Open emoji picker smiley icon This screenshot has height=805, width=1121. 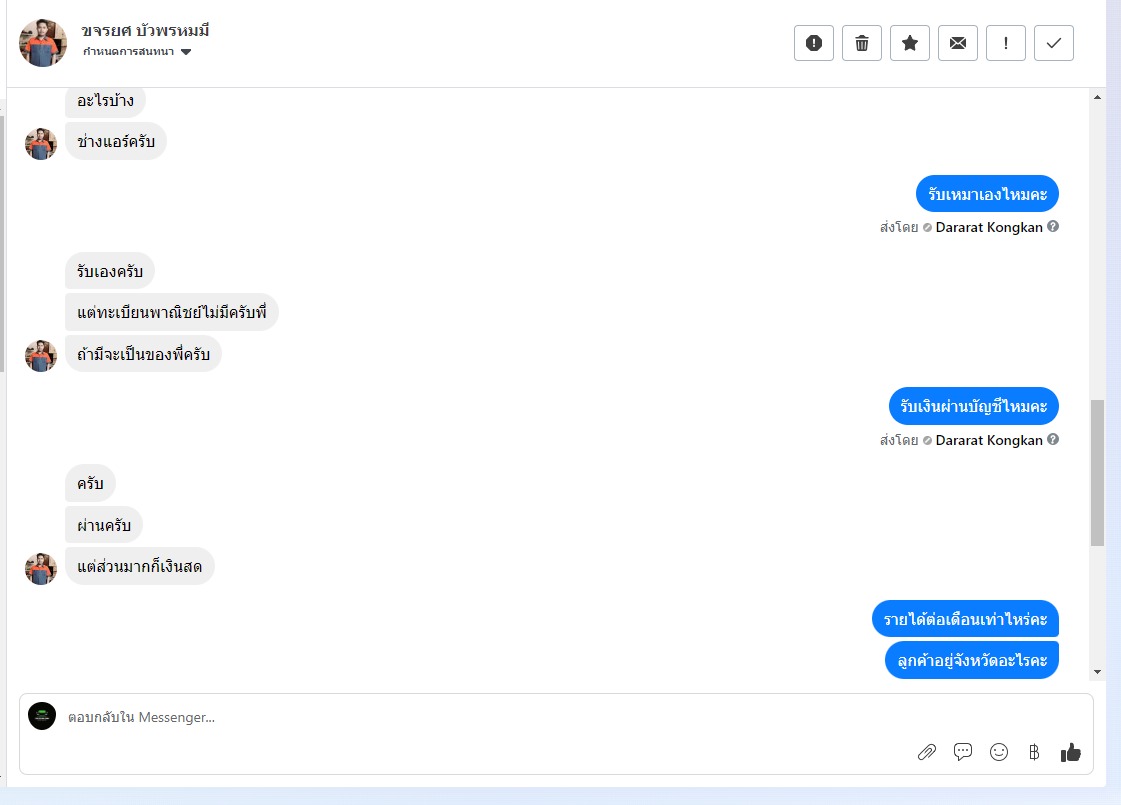999,752
